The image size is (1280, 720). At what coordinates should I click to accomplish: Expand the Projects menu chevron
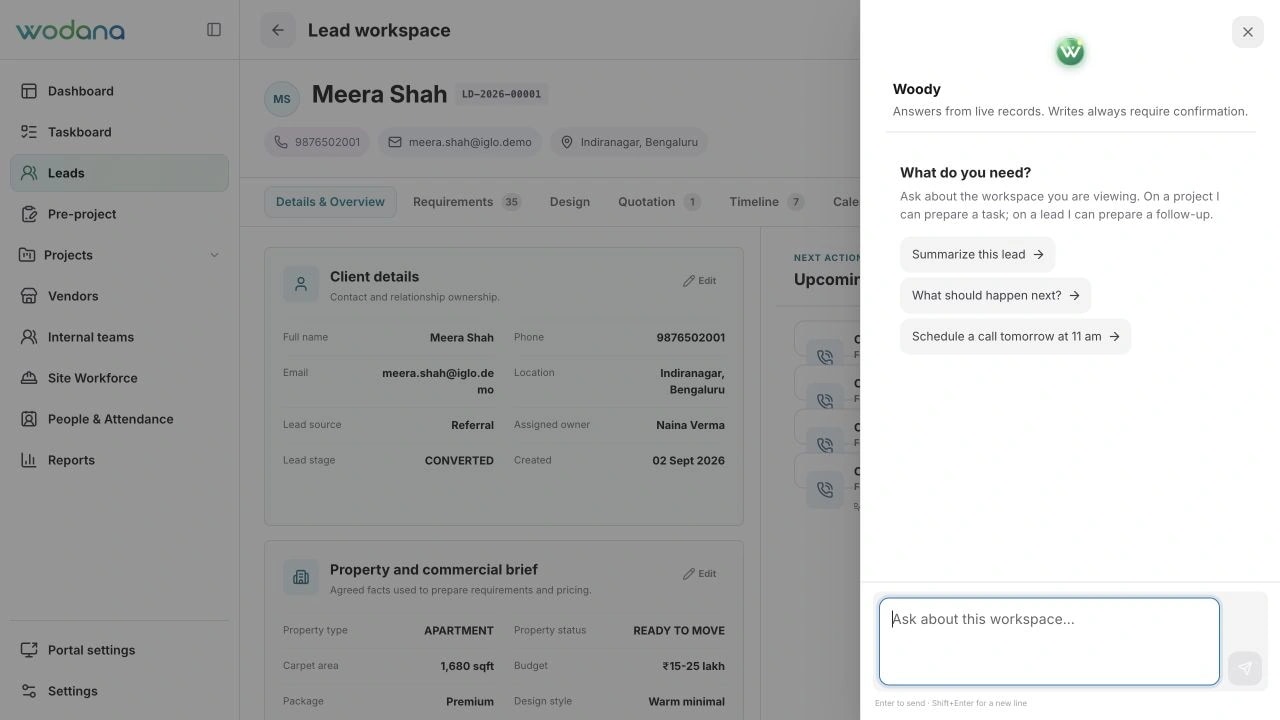point(214,255)
